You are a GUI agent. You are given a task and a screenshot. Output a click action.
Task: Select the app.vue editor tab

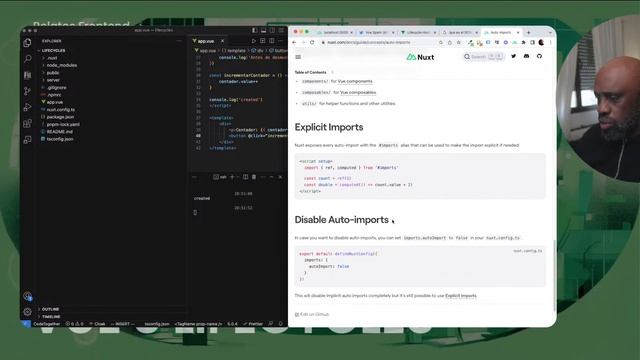pos(206,41)
